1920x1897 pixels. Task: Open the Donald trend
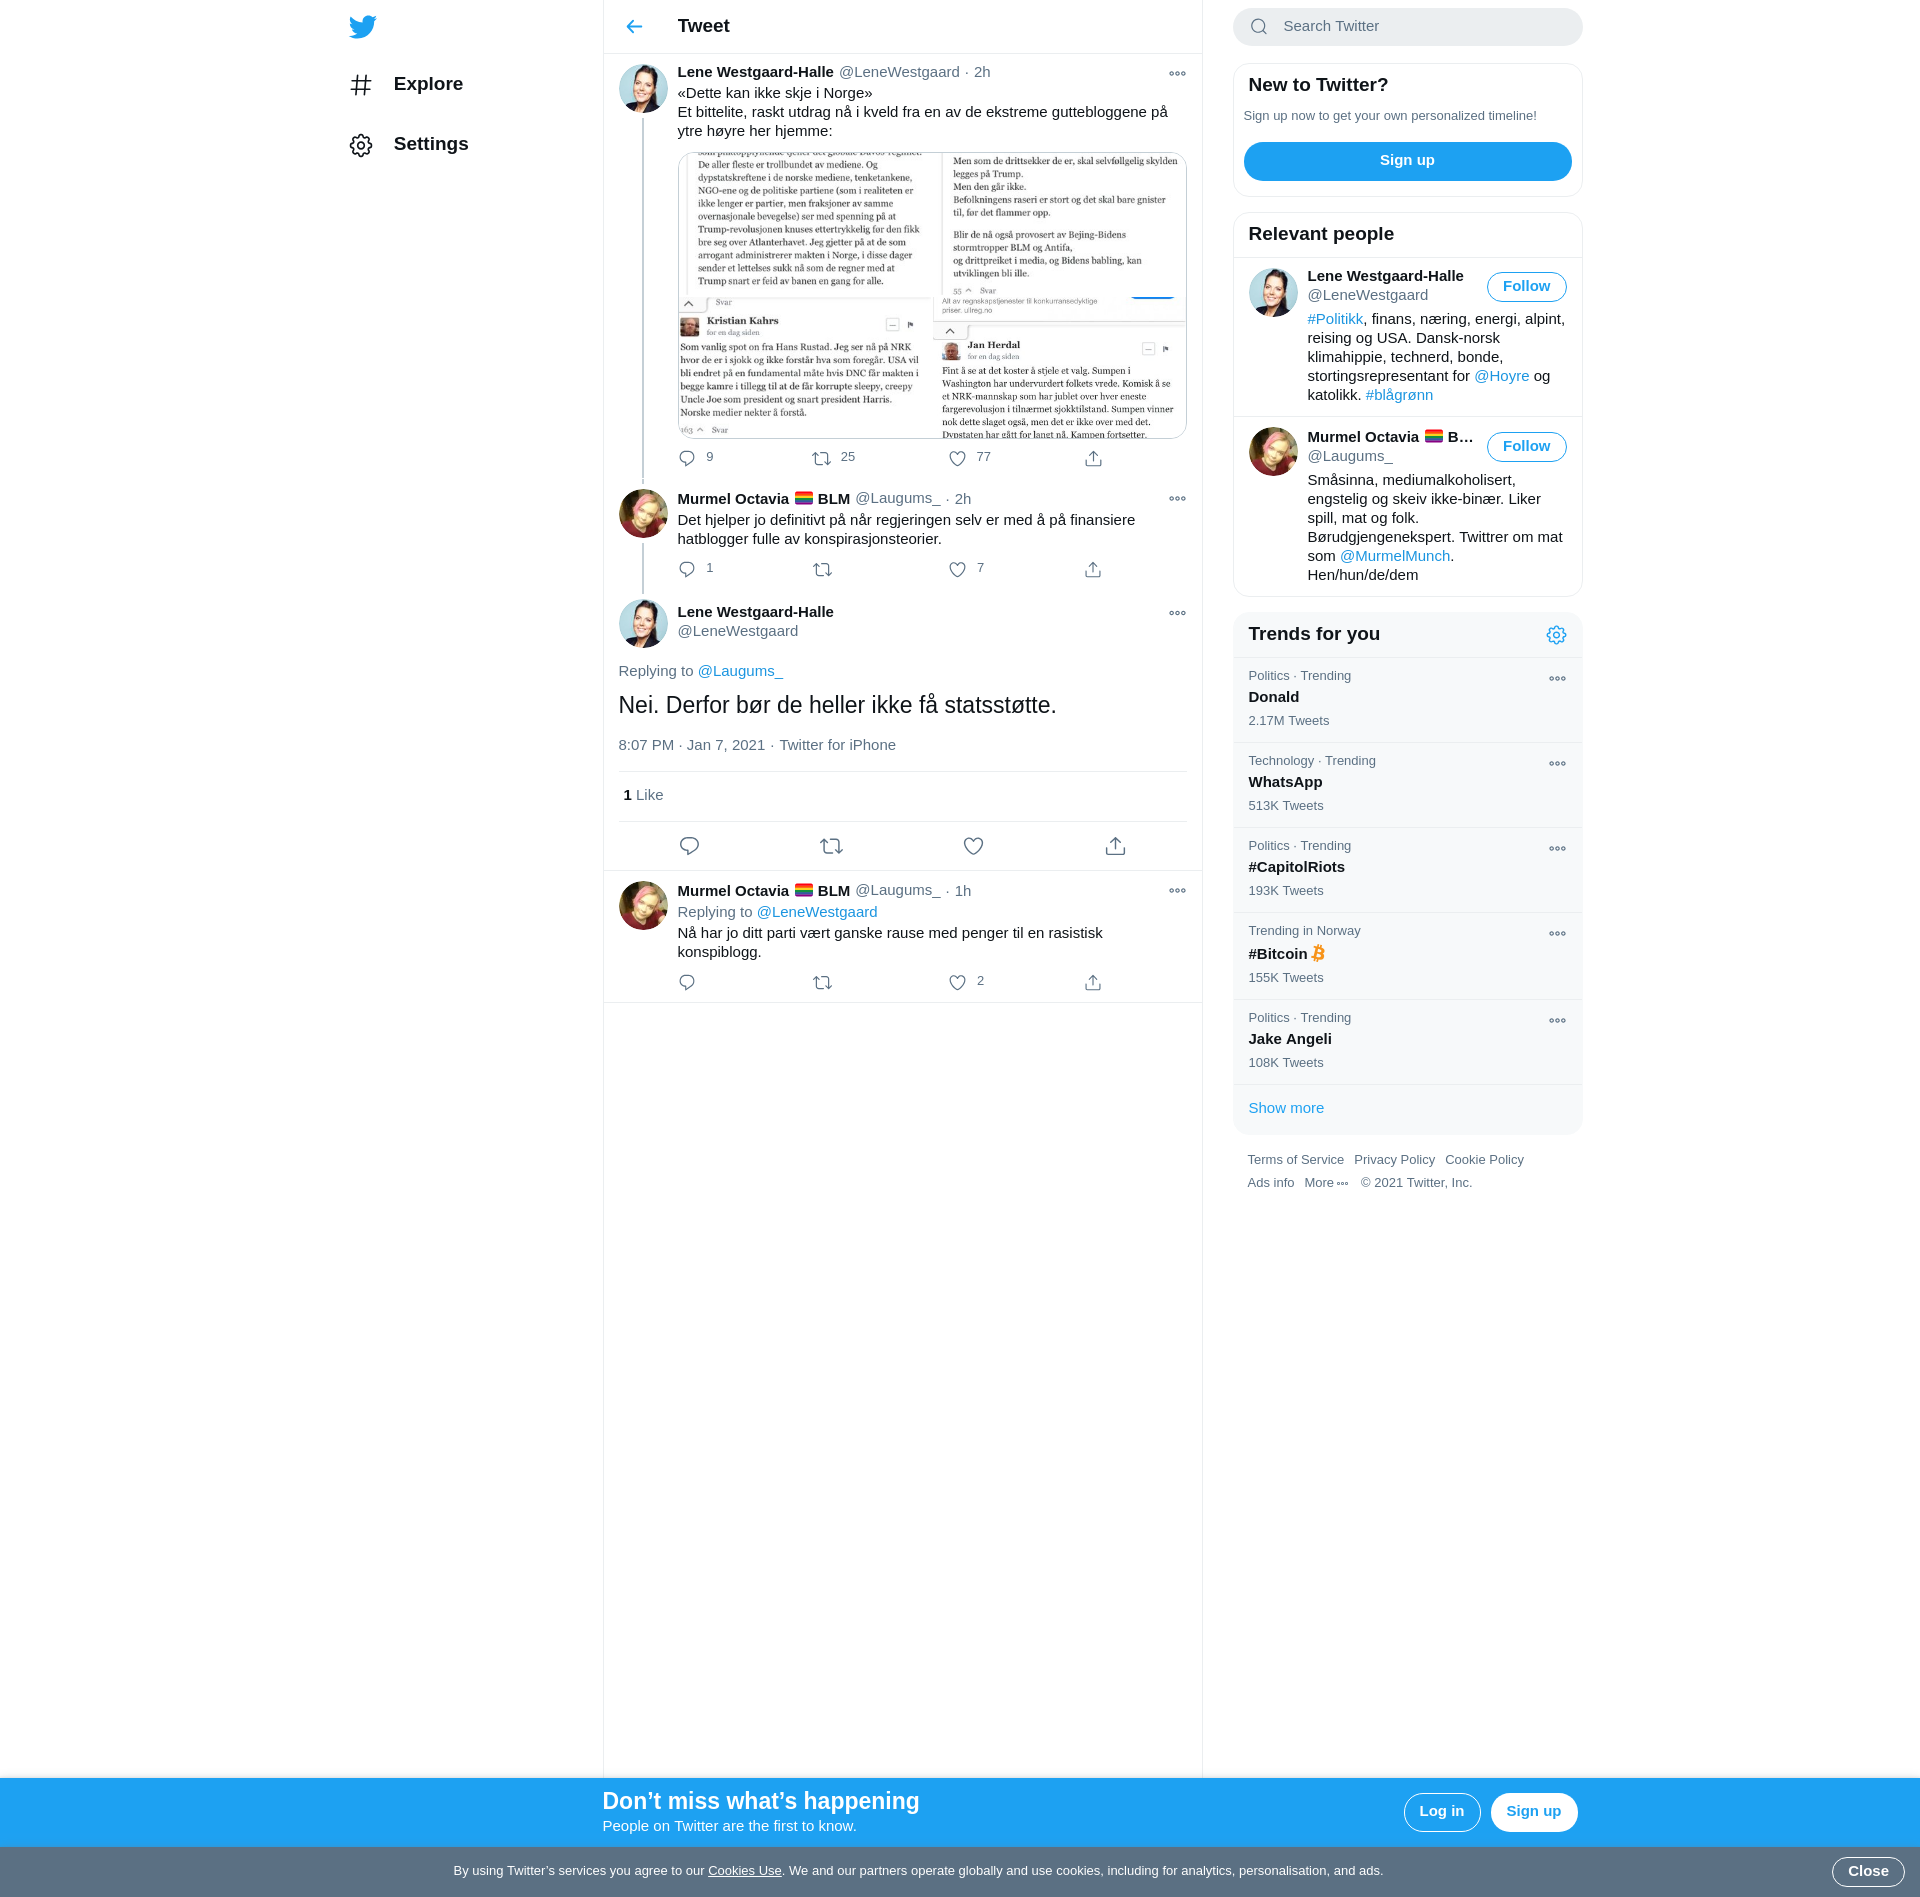(1407, 700)
